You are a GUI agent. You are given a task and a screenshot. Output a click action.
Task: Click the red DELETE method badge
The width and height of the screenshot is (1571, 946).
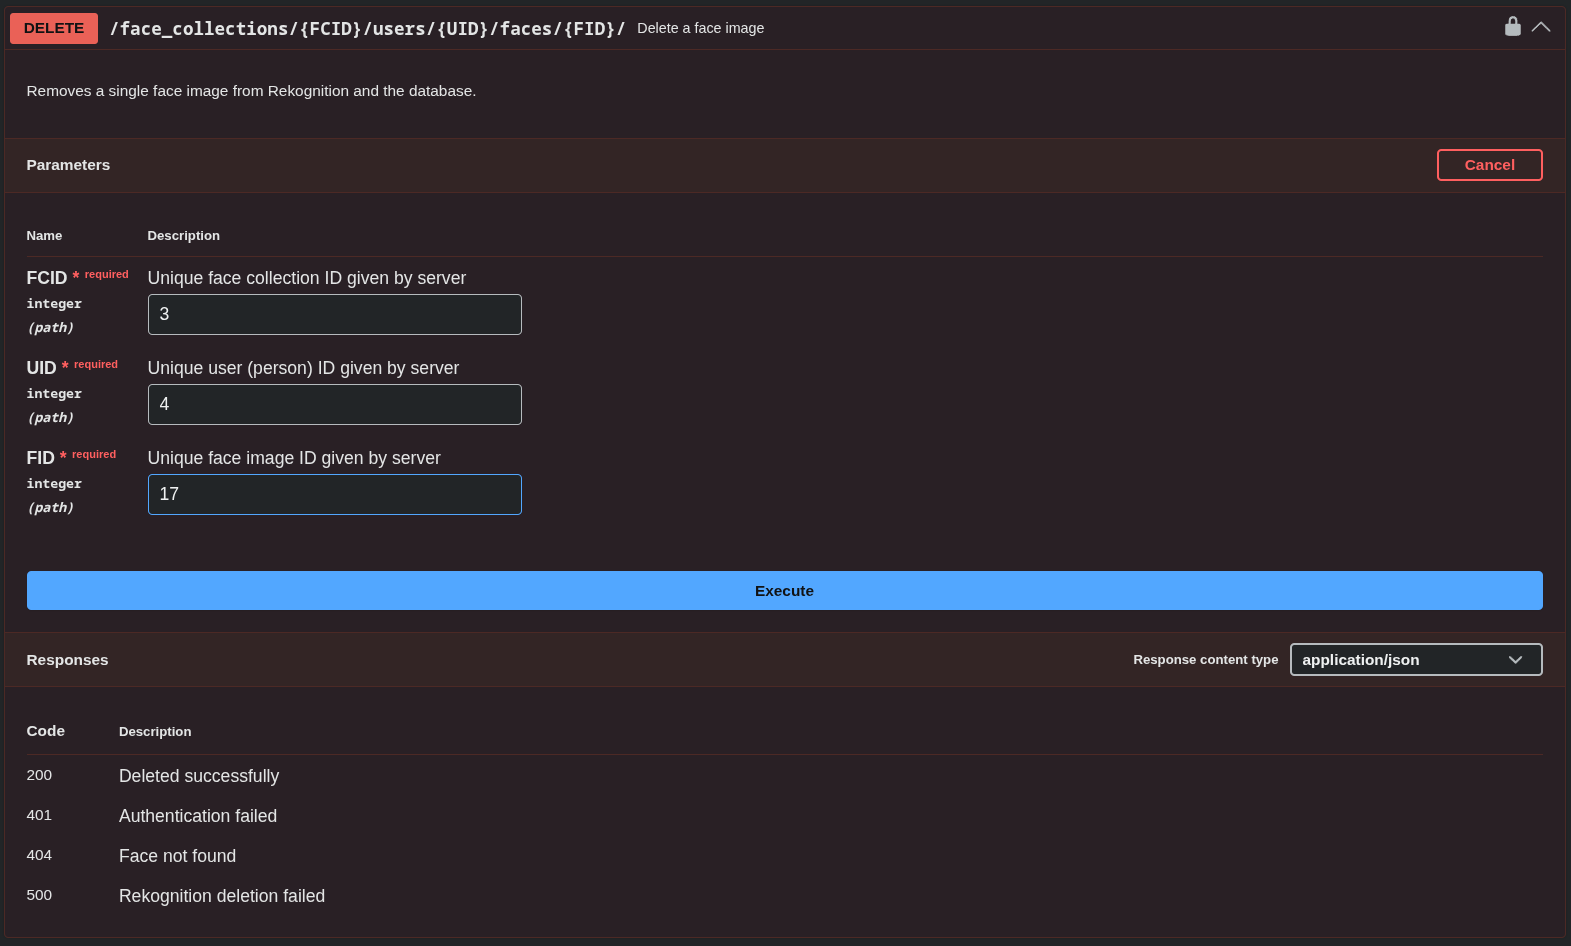(x=54, y=28)
